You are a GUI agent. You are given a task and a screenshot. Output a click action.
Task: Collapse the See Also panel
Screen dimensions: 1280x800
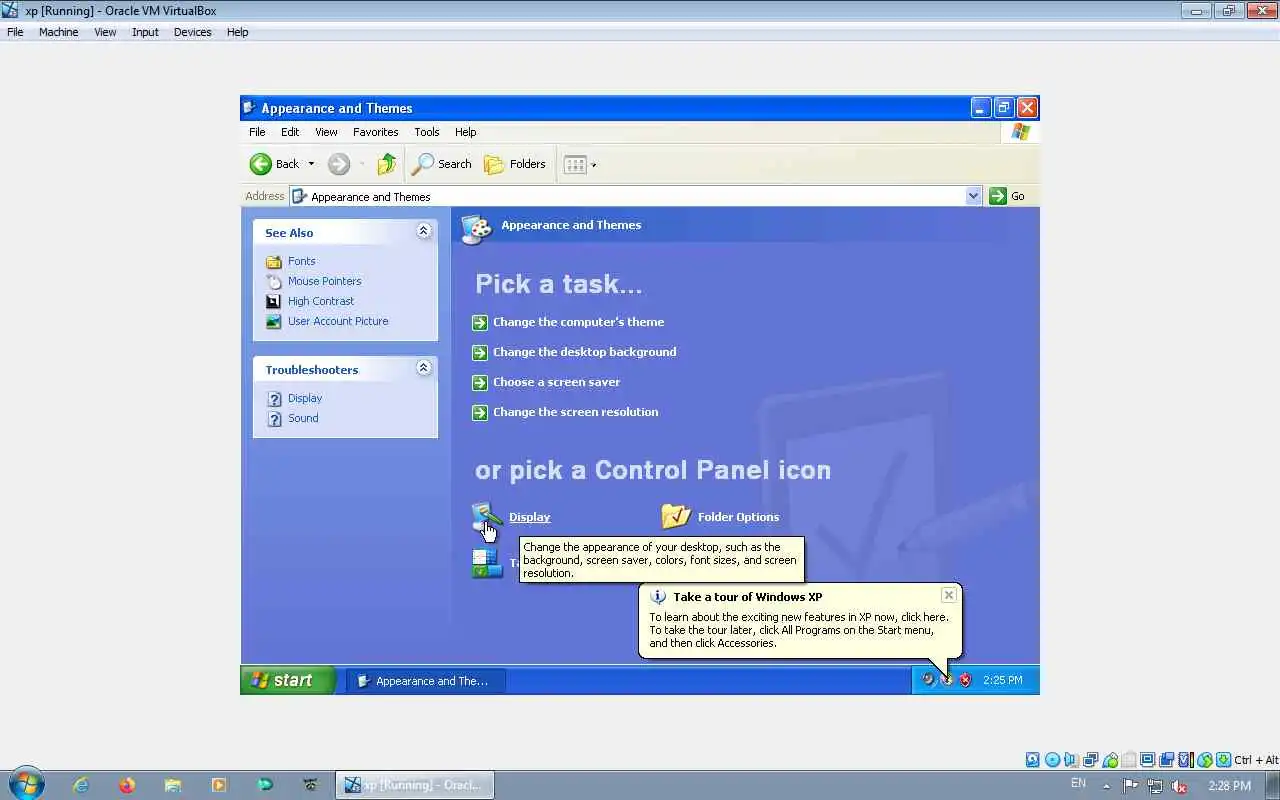pyautogui.click(x=423, y=231)
